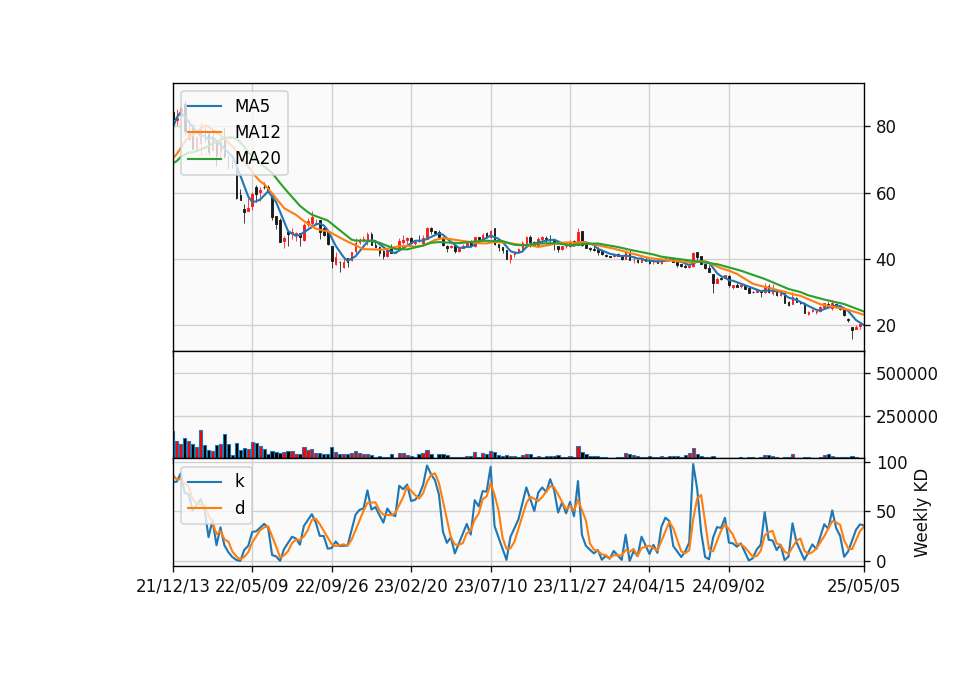This screenshot has width=960, height=690.
Task: Click the 24/04/15 date label
Action: click(x=649, y=586)
